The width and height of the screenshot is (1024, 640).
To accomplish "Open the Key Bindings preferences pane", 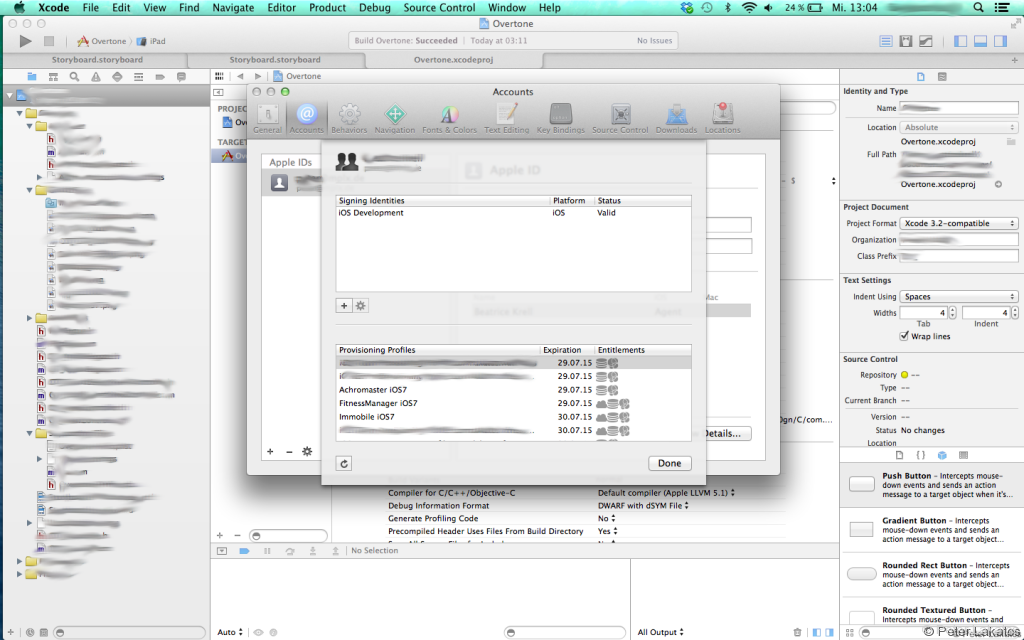I will (x=561, y=119).
